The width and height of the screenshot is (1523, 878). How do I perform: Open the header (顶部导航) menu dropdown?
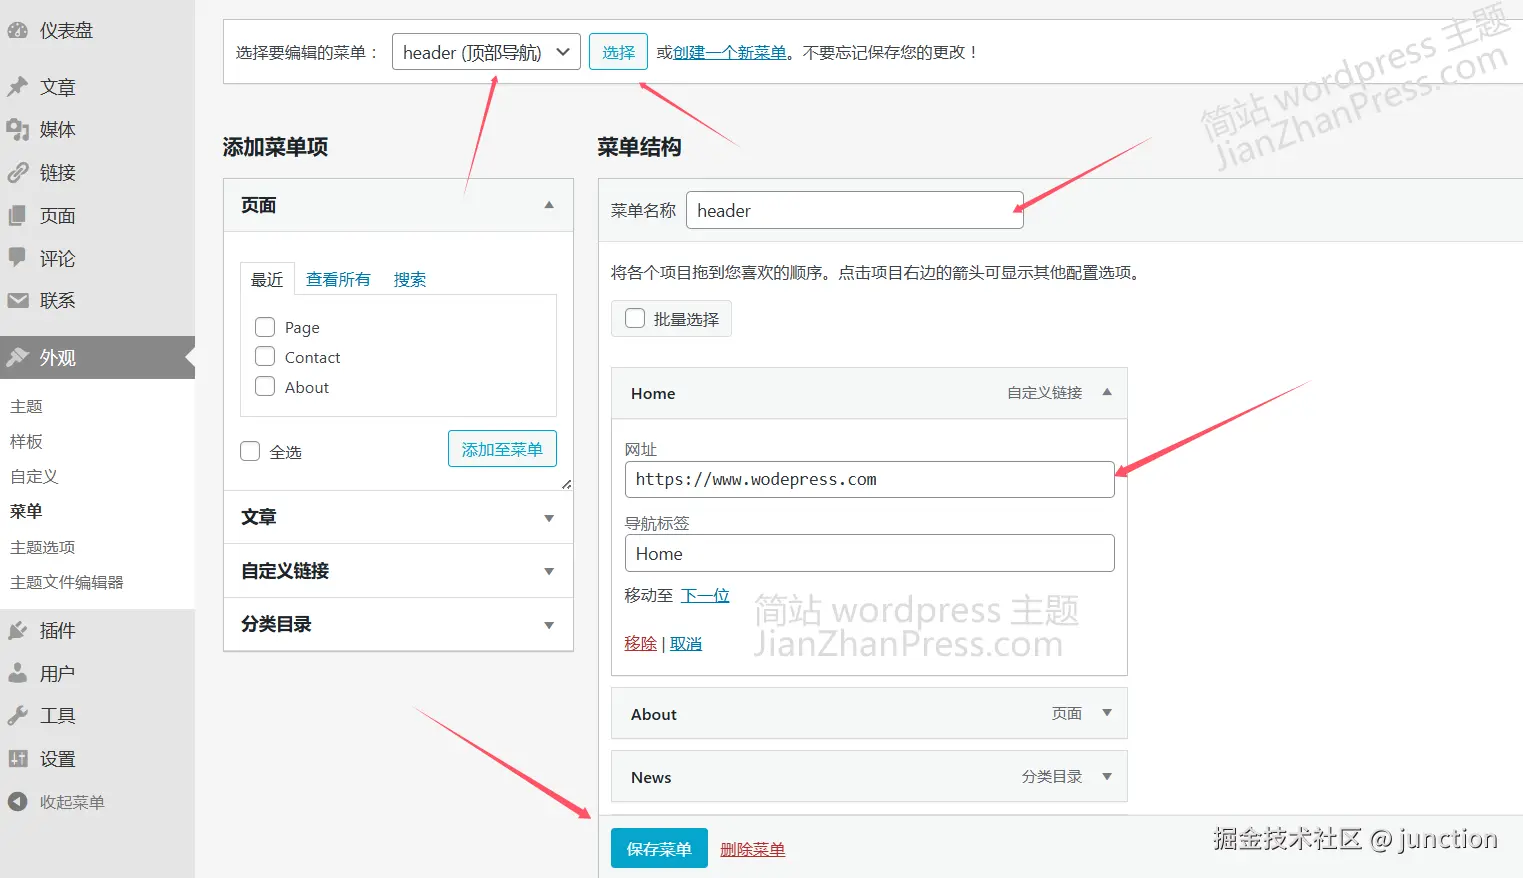click(486, 52)
